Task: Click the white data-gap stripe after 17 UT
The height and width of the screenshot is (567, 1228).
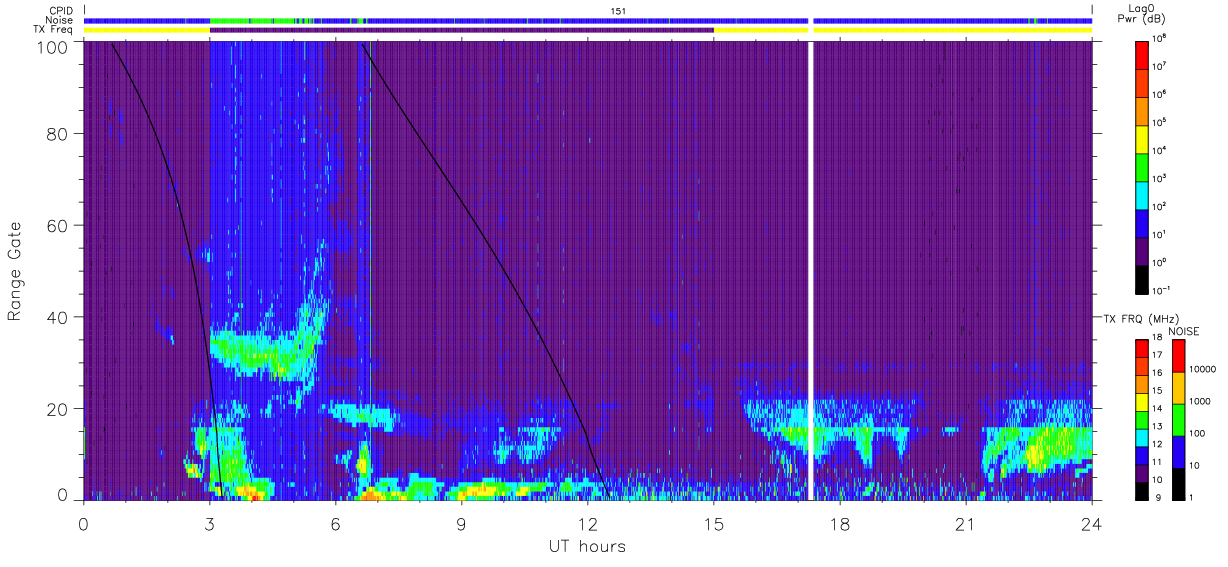Action: tap(811, 270)
